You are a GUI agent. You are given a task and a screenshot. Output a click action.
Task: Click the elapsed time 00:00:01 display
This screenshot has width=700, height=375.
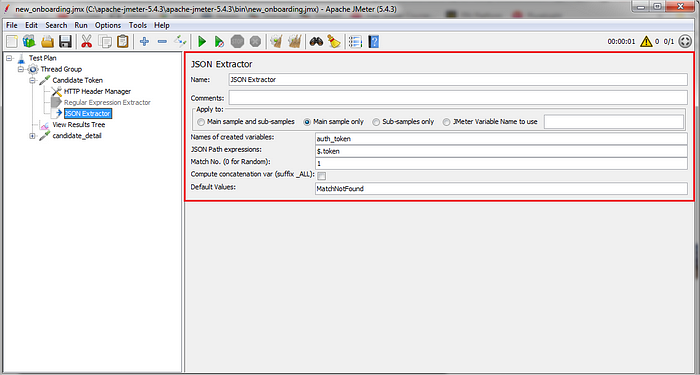click(621, 42)
